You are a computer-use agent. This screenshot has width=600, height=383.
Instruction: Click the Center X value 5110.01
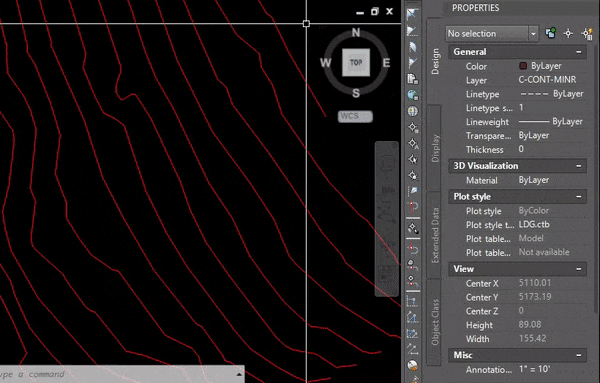click(x=535, y=283)
